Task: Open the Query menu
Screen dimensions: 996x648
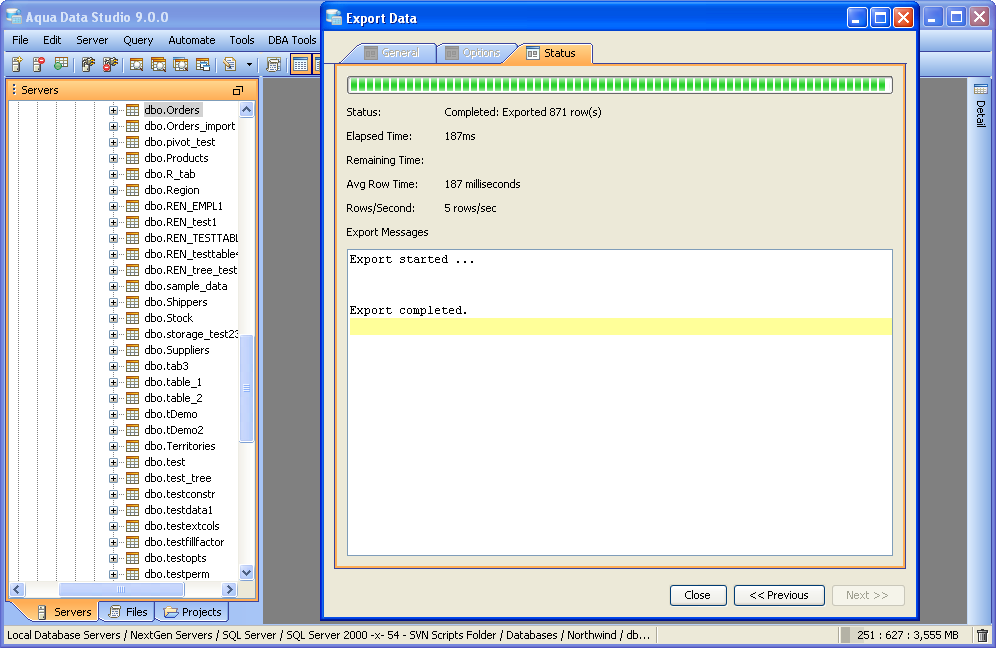Action: tap(138, 40)
